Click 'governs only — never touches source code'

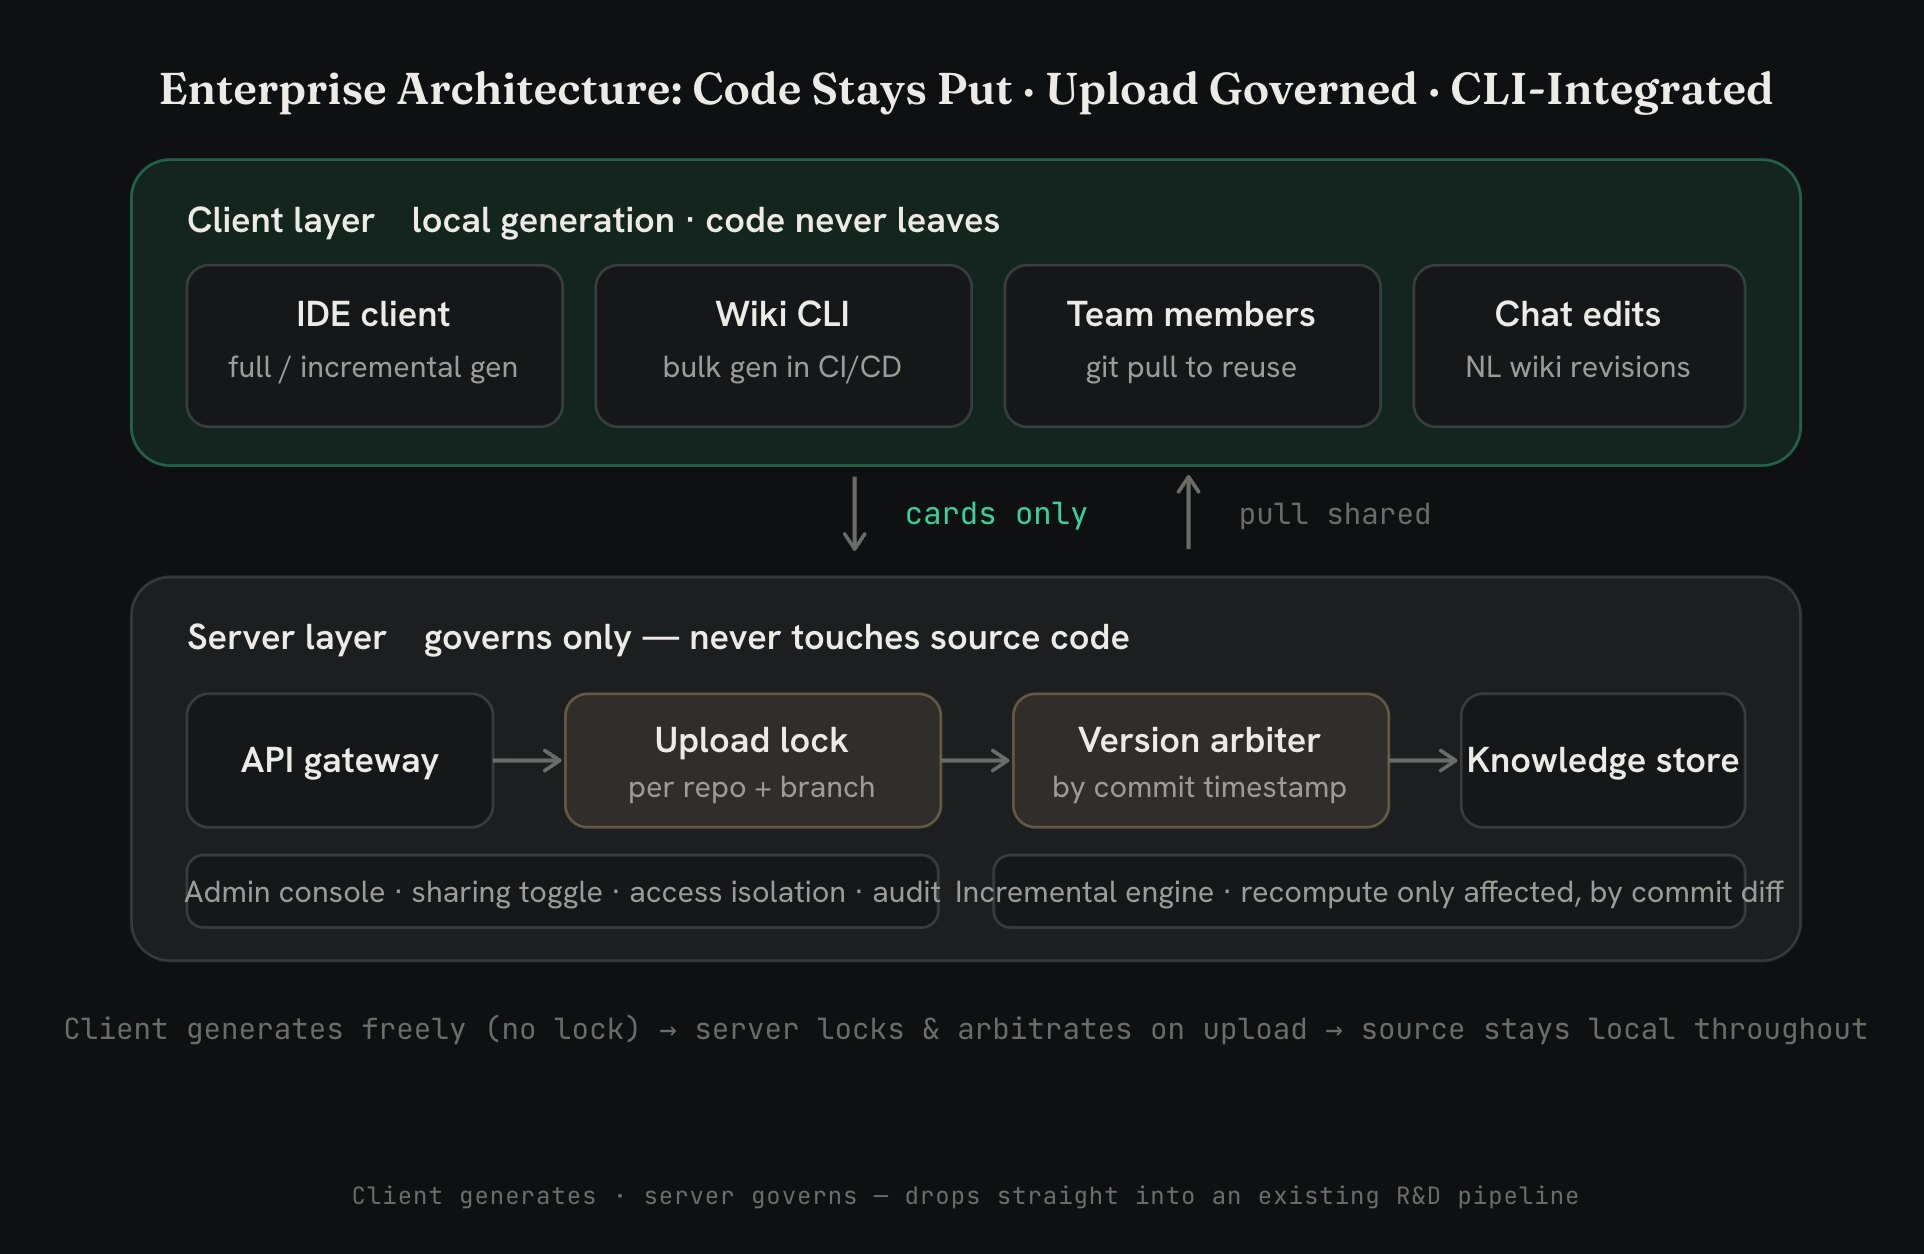[777, 637]
